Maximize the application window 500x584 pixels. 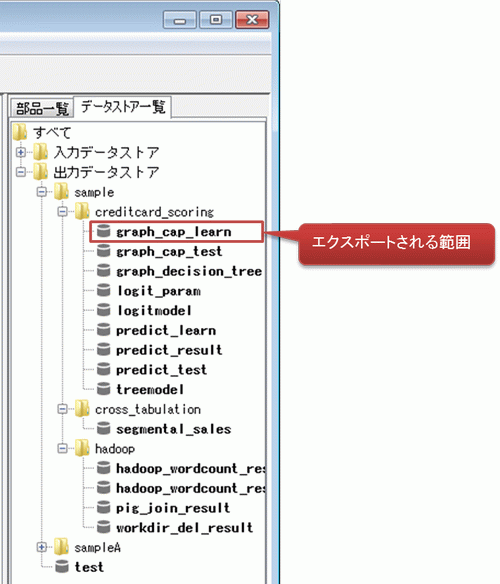tap(216, 19)
